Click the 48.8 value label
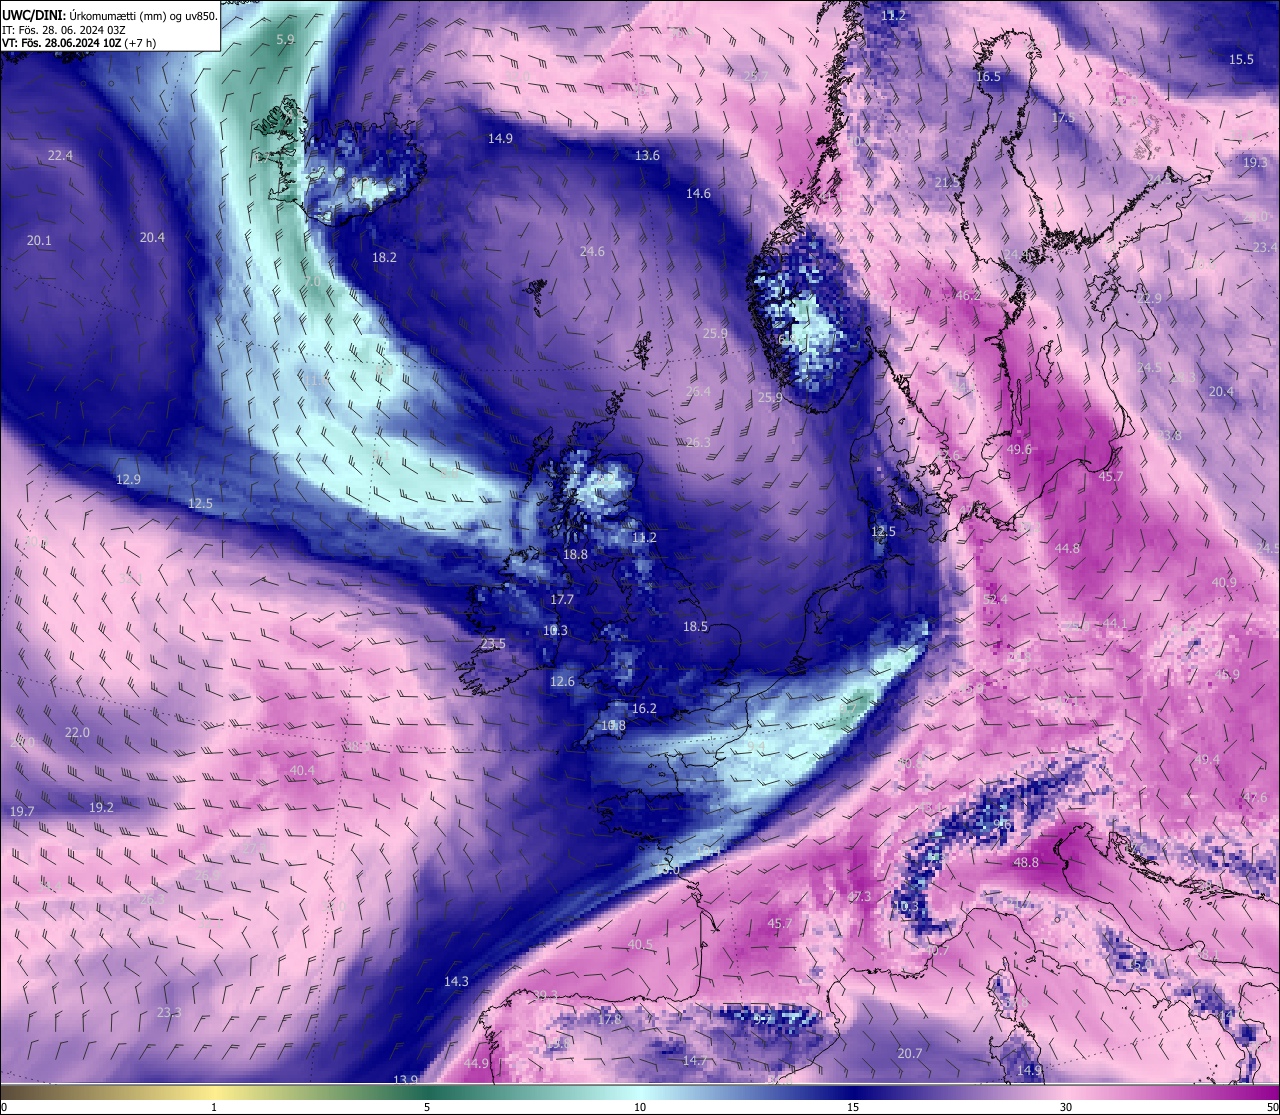1280x1115 pixels. click(x=1026, y=862)
